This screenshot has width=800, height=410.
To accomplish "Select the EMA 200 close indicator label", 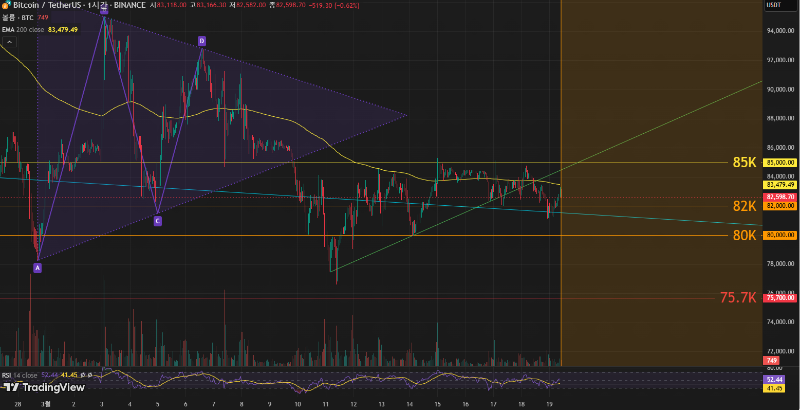I will [x=22, y=30].
